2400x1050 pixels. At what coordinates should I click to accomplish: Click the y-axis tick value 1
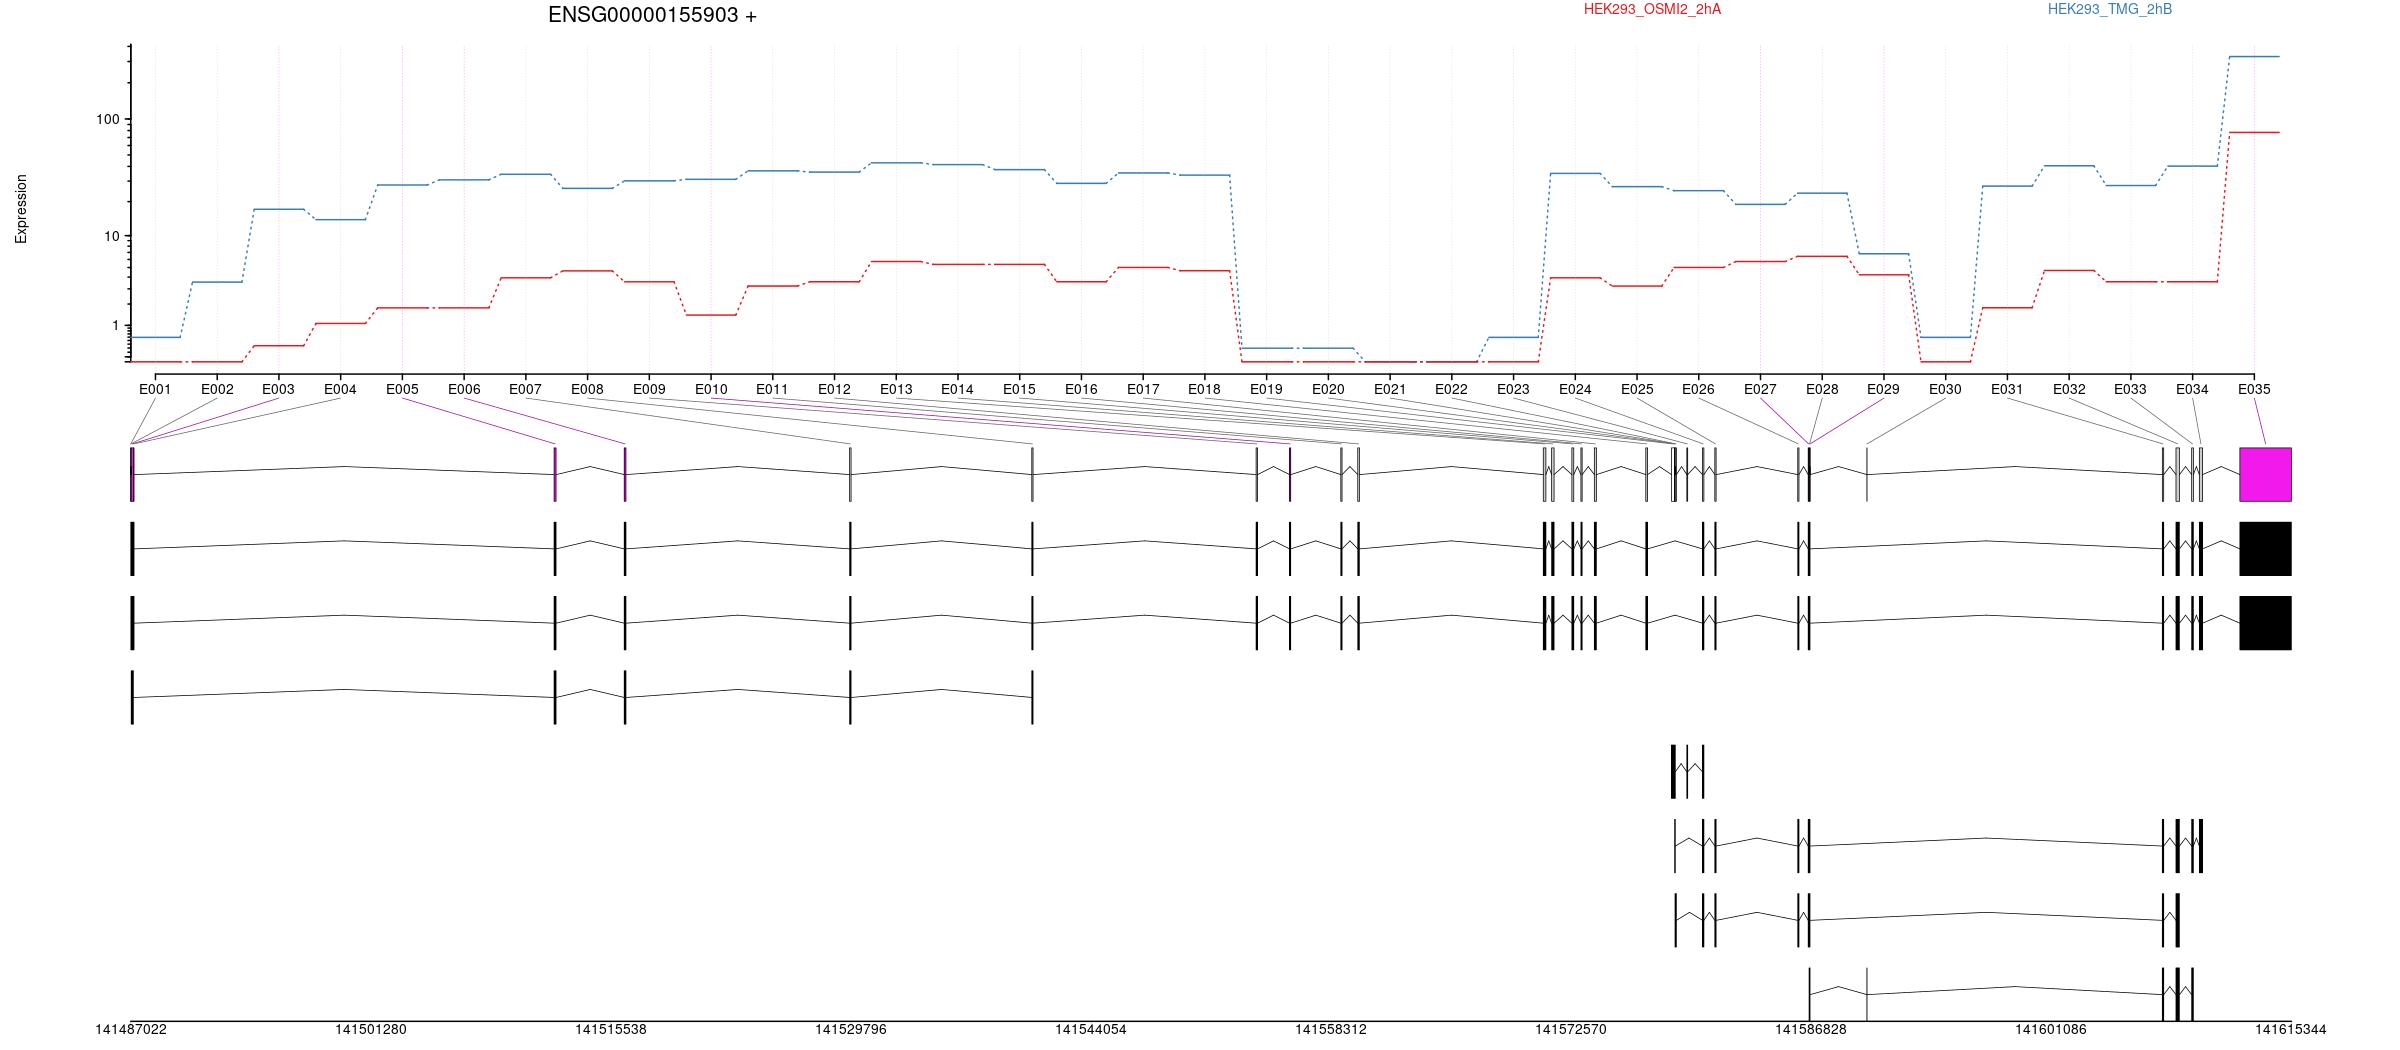point(115,325)
